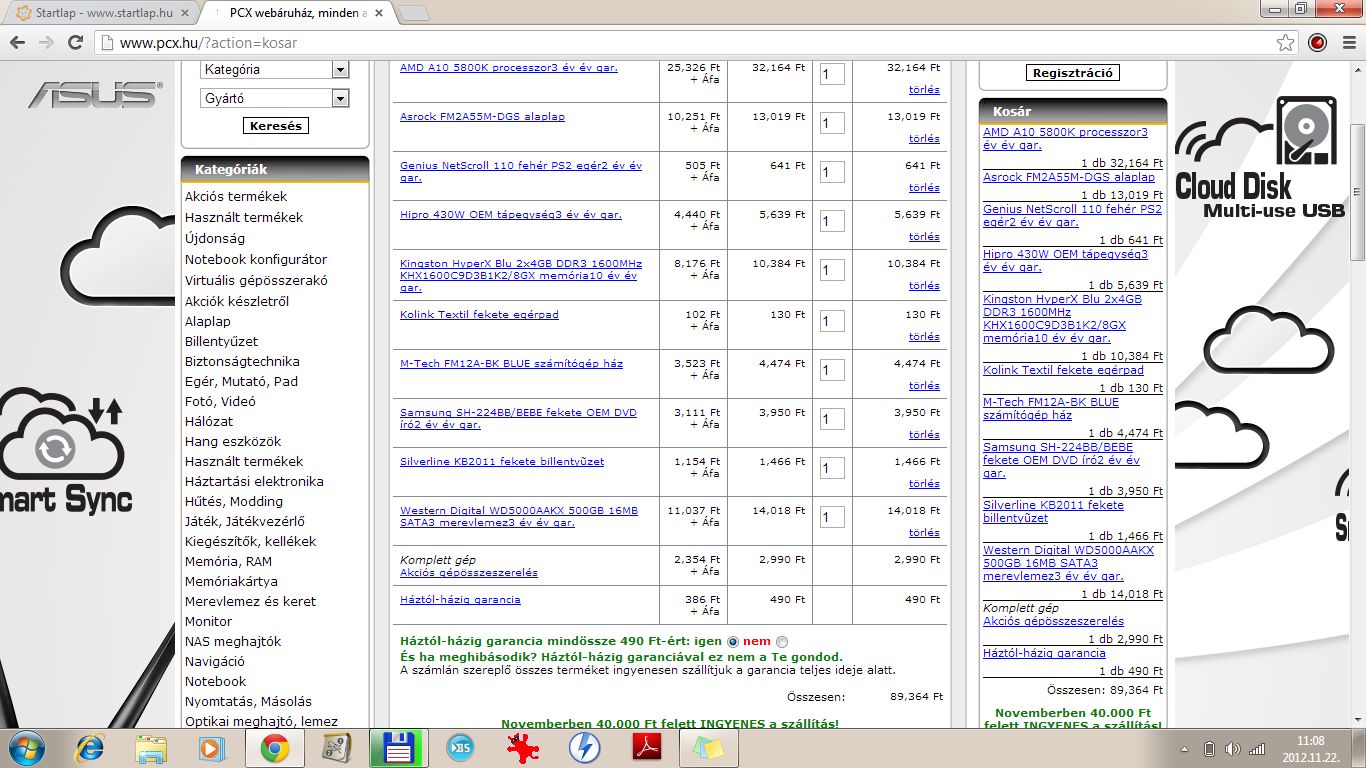Click the ASUS logo banner
The height and width of the screenshot is (768, 1366).
point(94,94)
